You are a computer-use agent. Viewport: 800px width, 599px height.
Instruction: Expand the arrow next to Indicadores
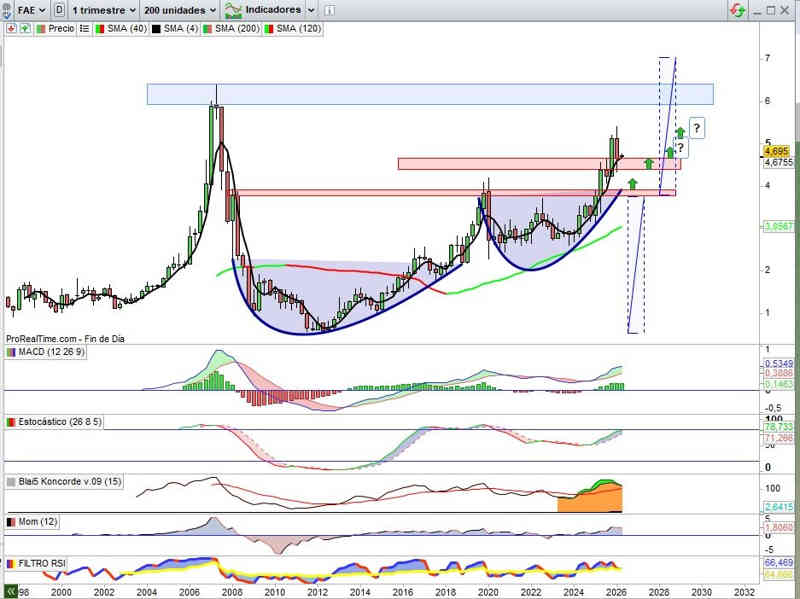(x=312, y=9)
